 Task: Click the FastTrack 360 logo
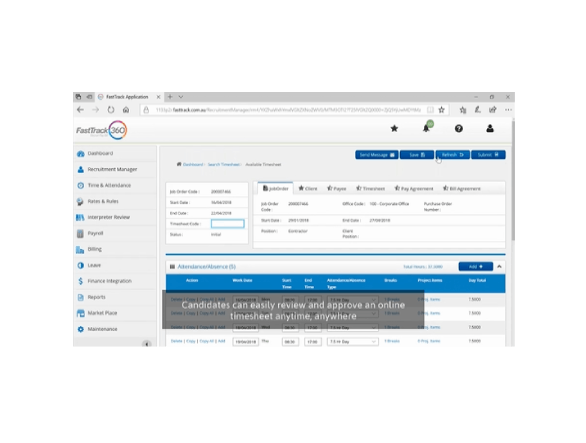click(101, 130)
